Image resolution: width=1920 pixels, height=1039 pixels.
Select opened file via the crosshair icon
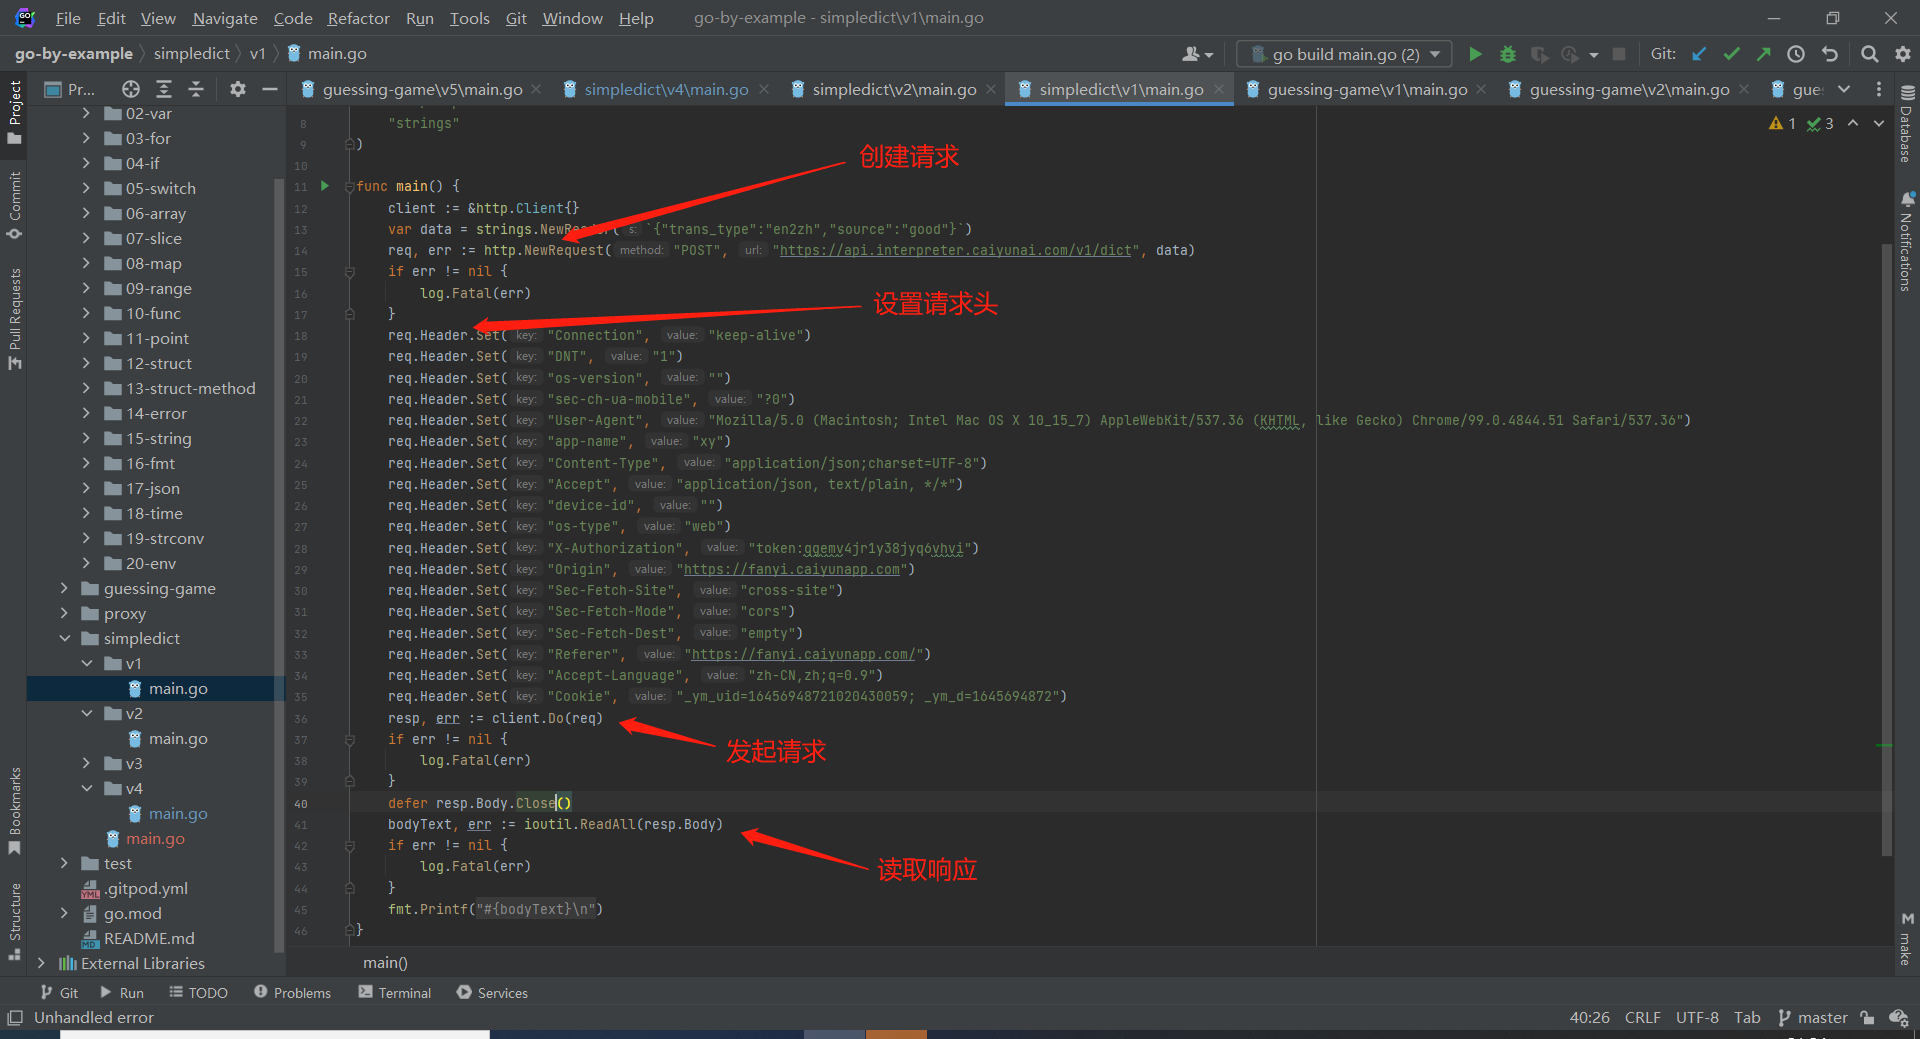(x=131, y=89)
